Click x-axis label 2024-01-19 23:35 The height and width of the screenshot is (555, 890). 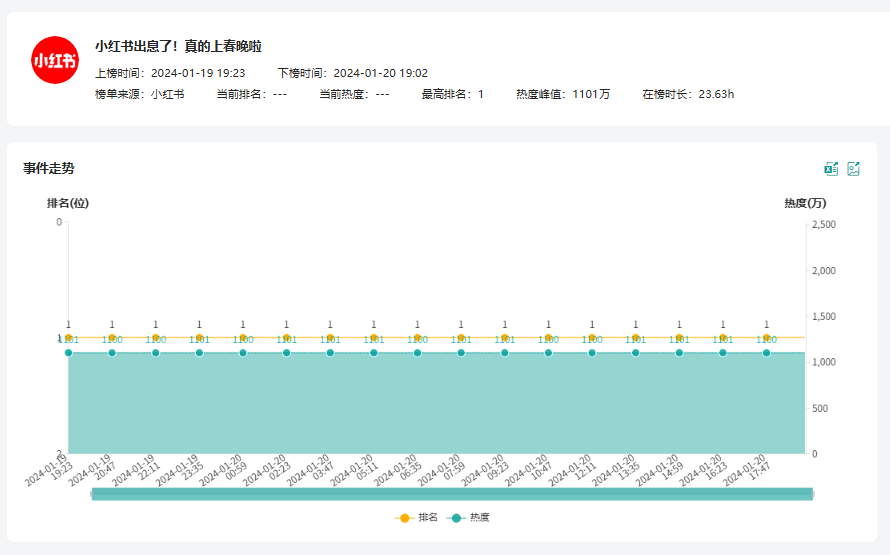(x=179, y=470)
